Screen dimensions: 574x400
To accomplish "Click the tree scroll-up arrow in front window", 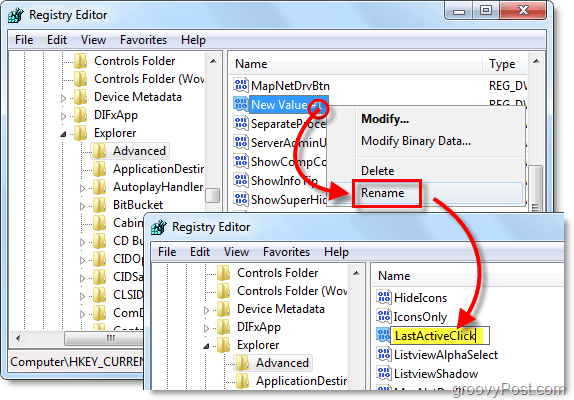I will [x=357, y=273].
